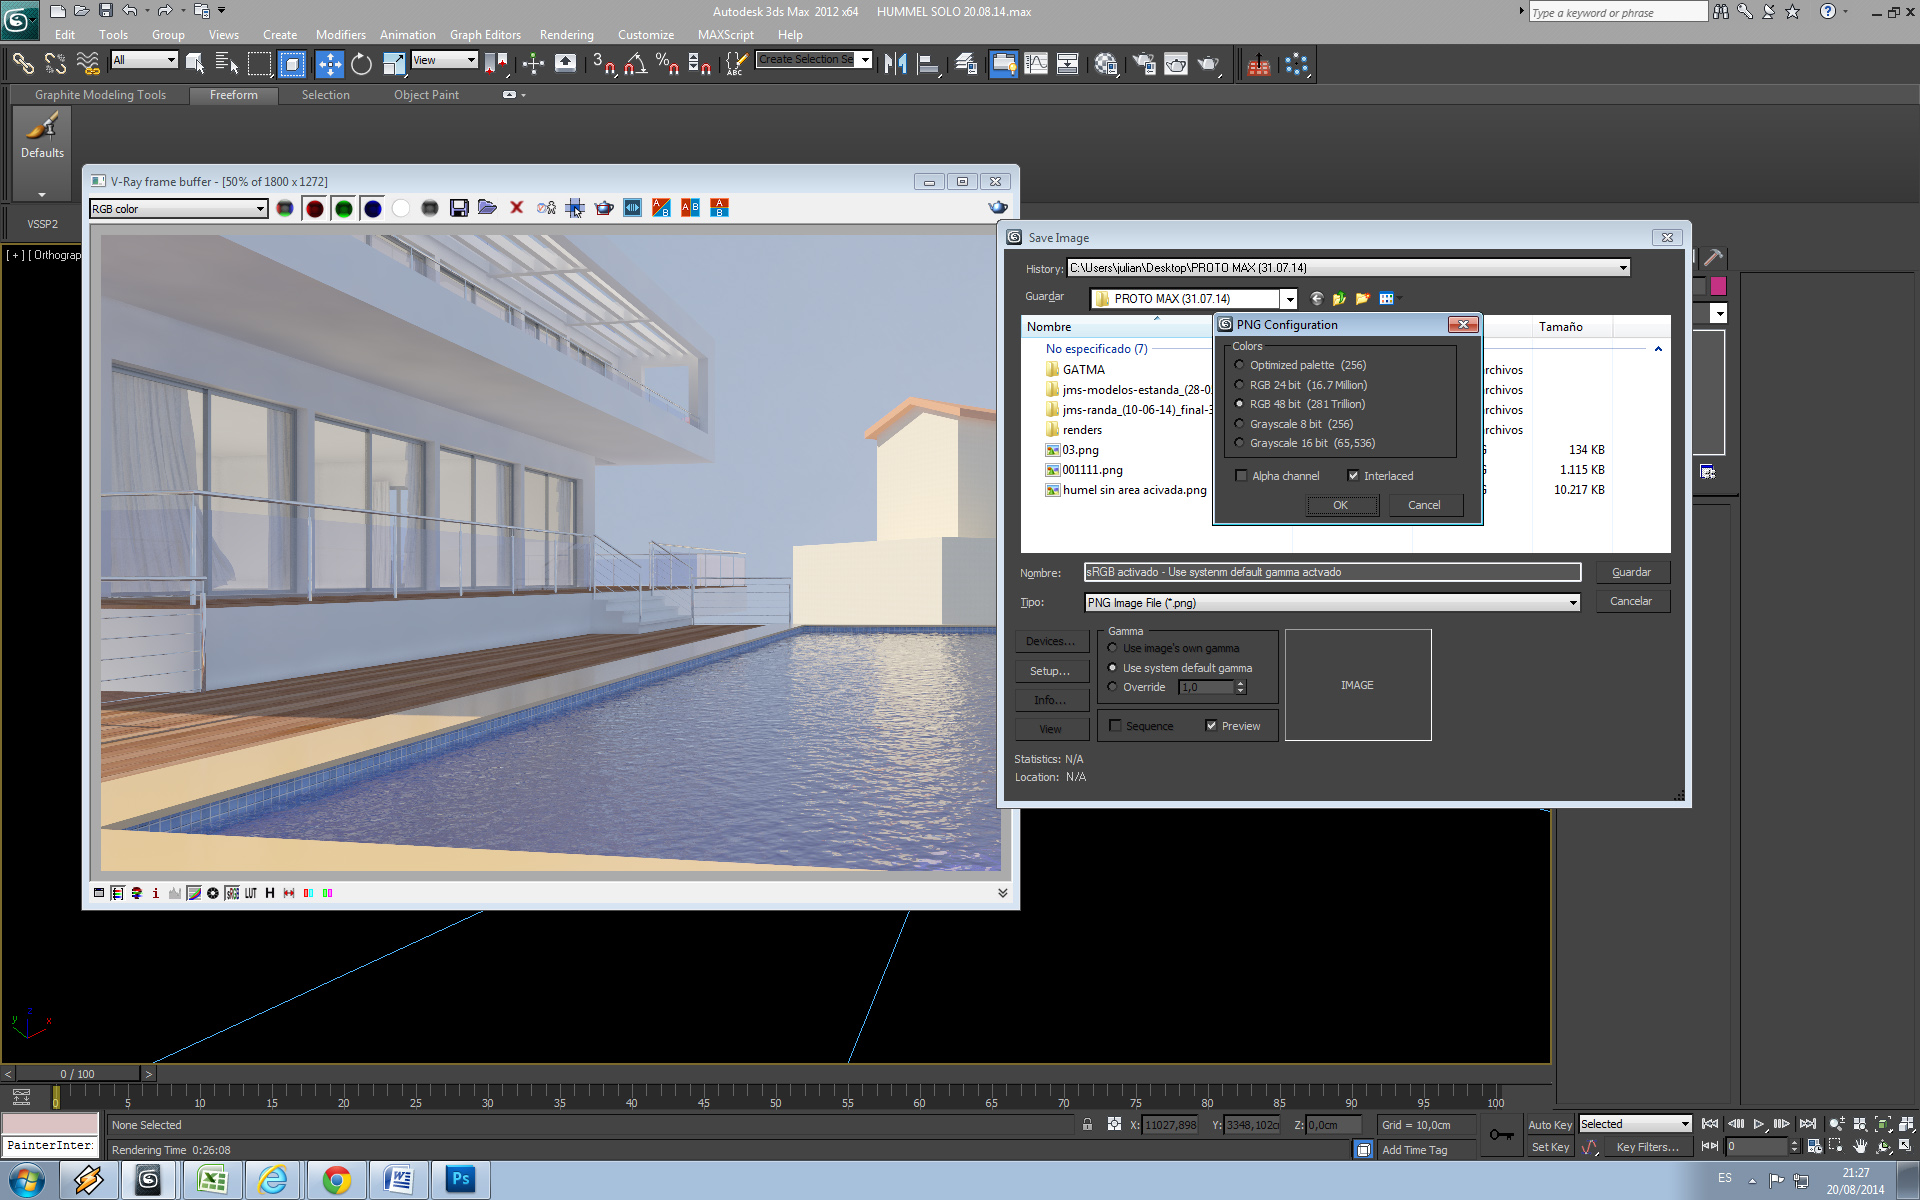Screen dimensions: 1920x1200
Task: Select RGB 24 bit color option
Action: [1240, 385]
